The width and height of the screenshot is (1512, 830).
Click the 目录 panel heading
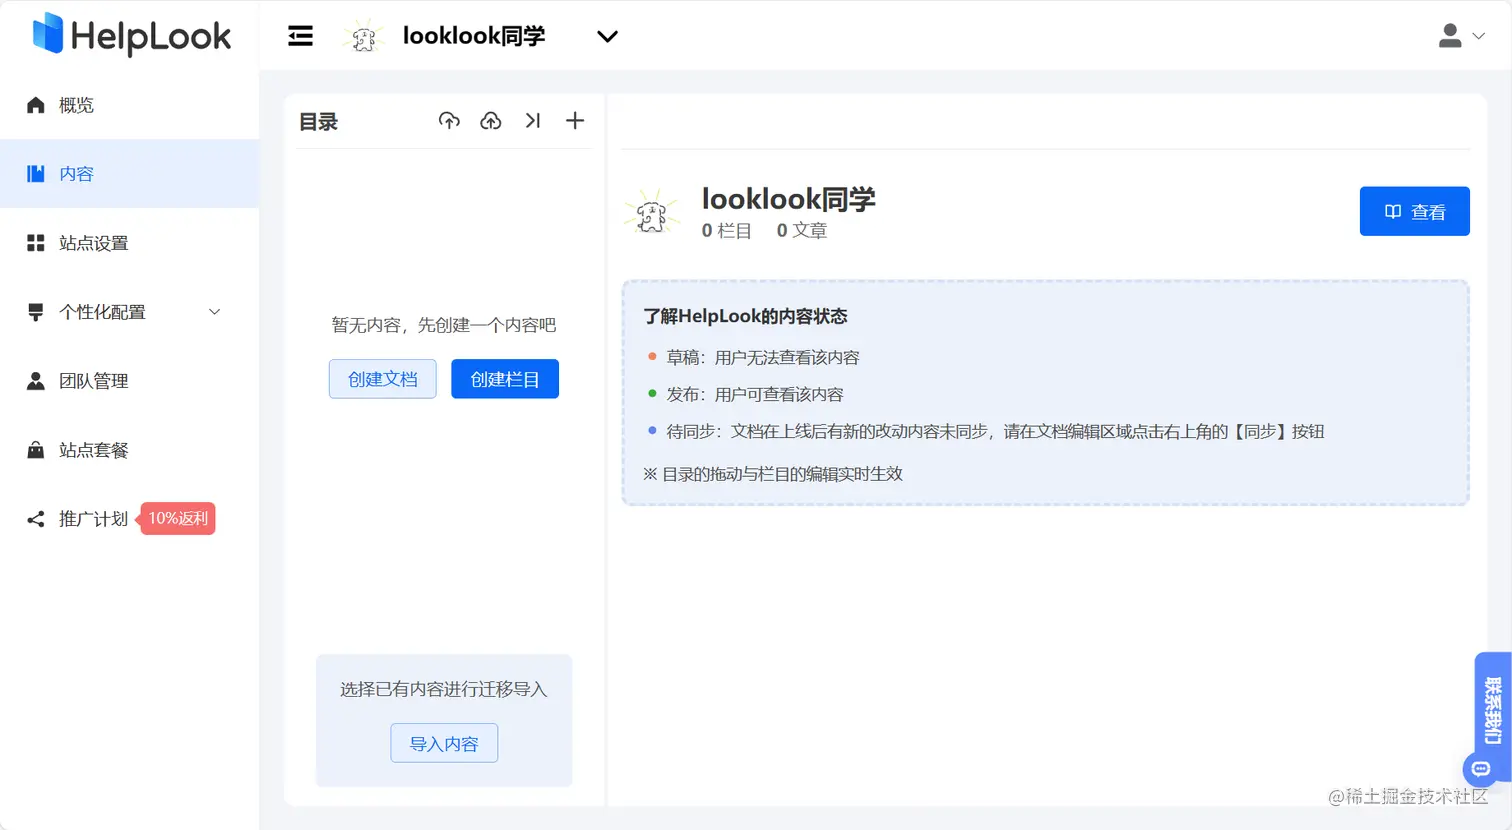tap(319, 122)
